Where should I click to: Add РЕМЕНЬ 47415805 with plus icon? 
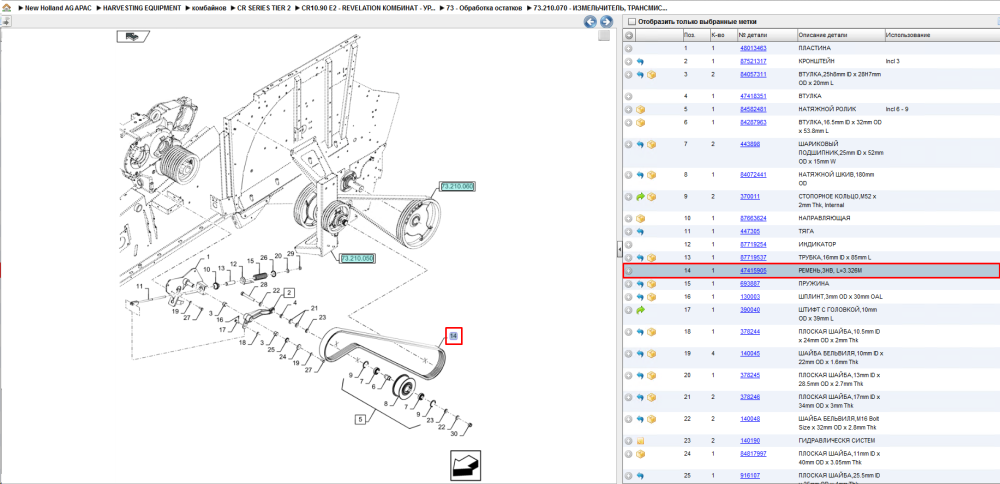(629, 271)
